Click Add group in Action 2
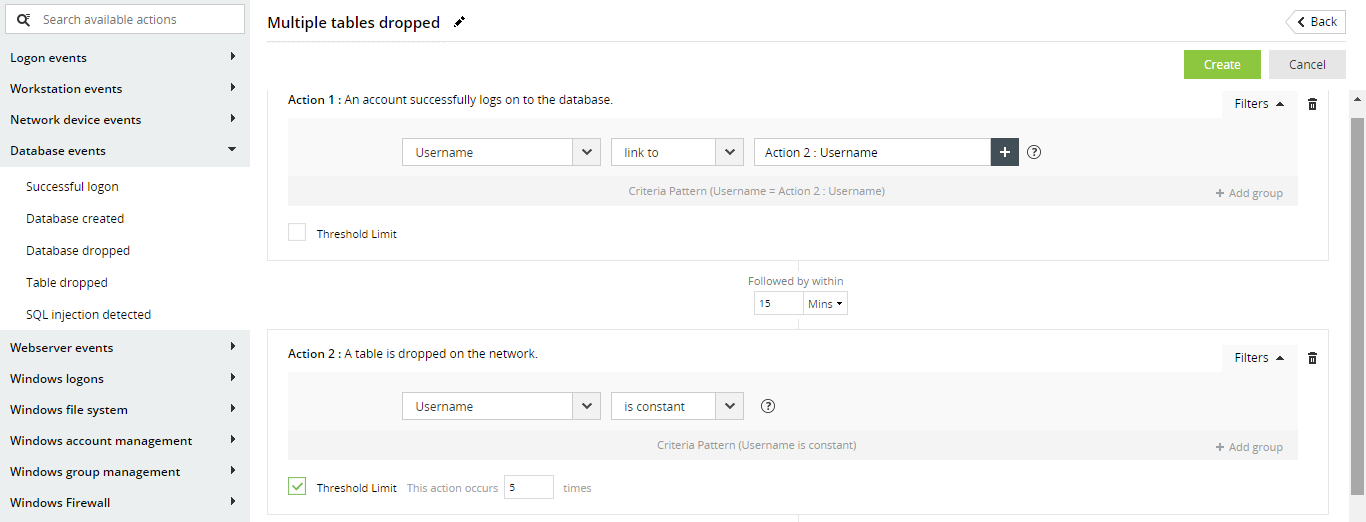Screen dimensions: 1366x522 click(x=1249, y=447)
